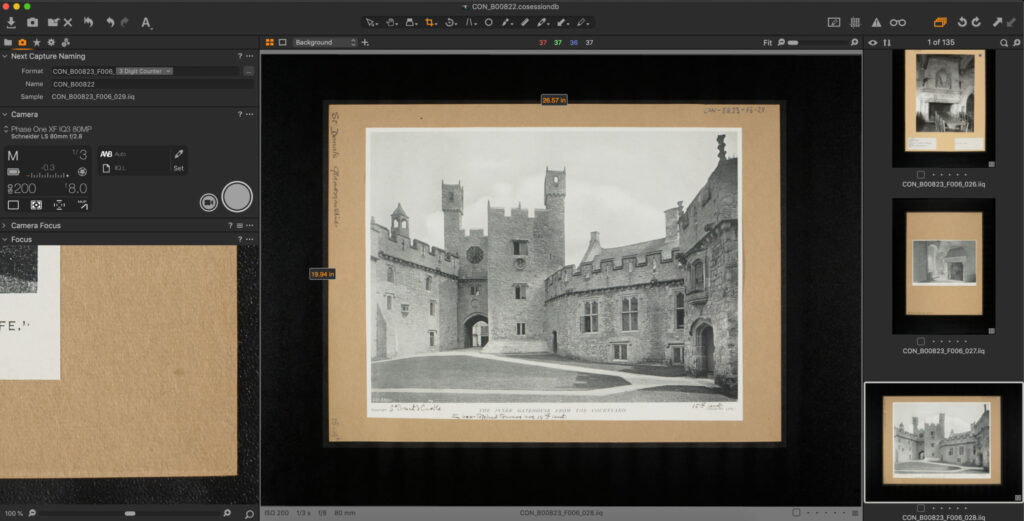Switch viewer to single image mode
The height and width of the screenshot is (521, 1024).
[283, 42]
